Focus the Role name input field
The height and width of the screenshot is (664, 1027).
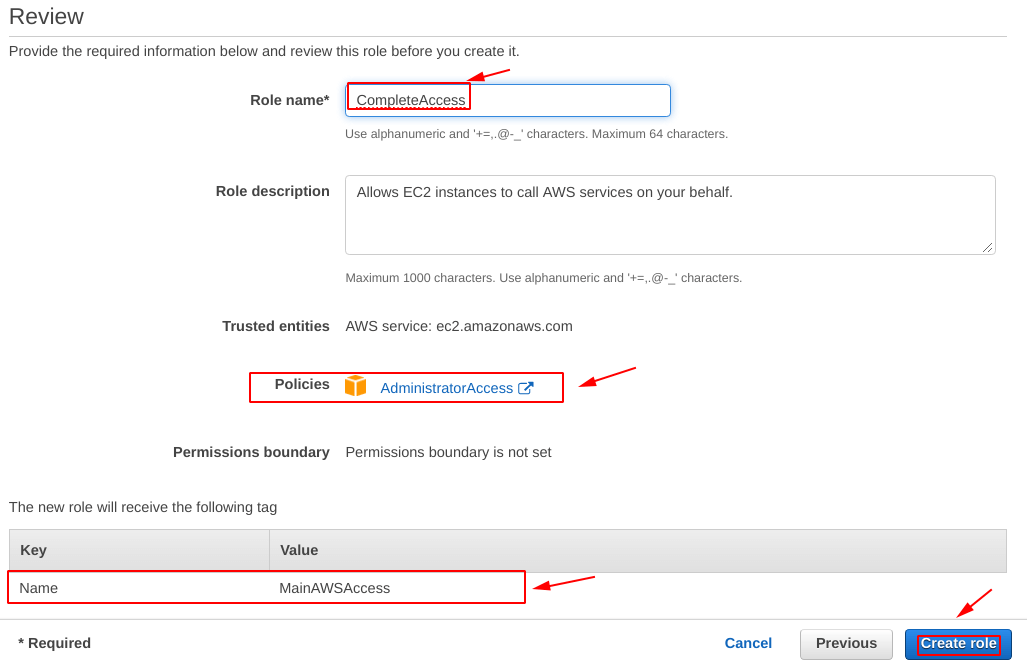pyautogui.click(x=508, y=100)
